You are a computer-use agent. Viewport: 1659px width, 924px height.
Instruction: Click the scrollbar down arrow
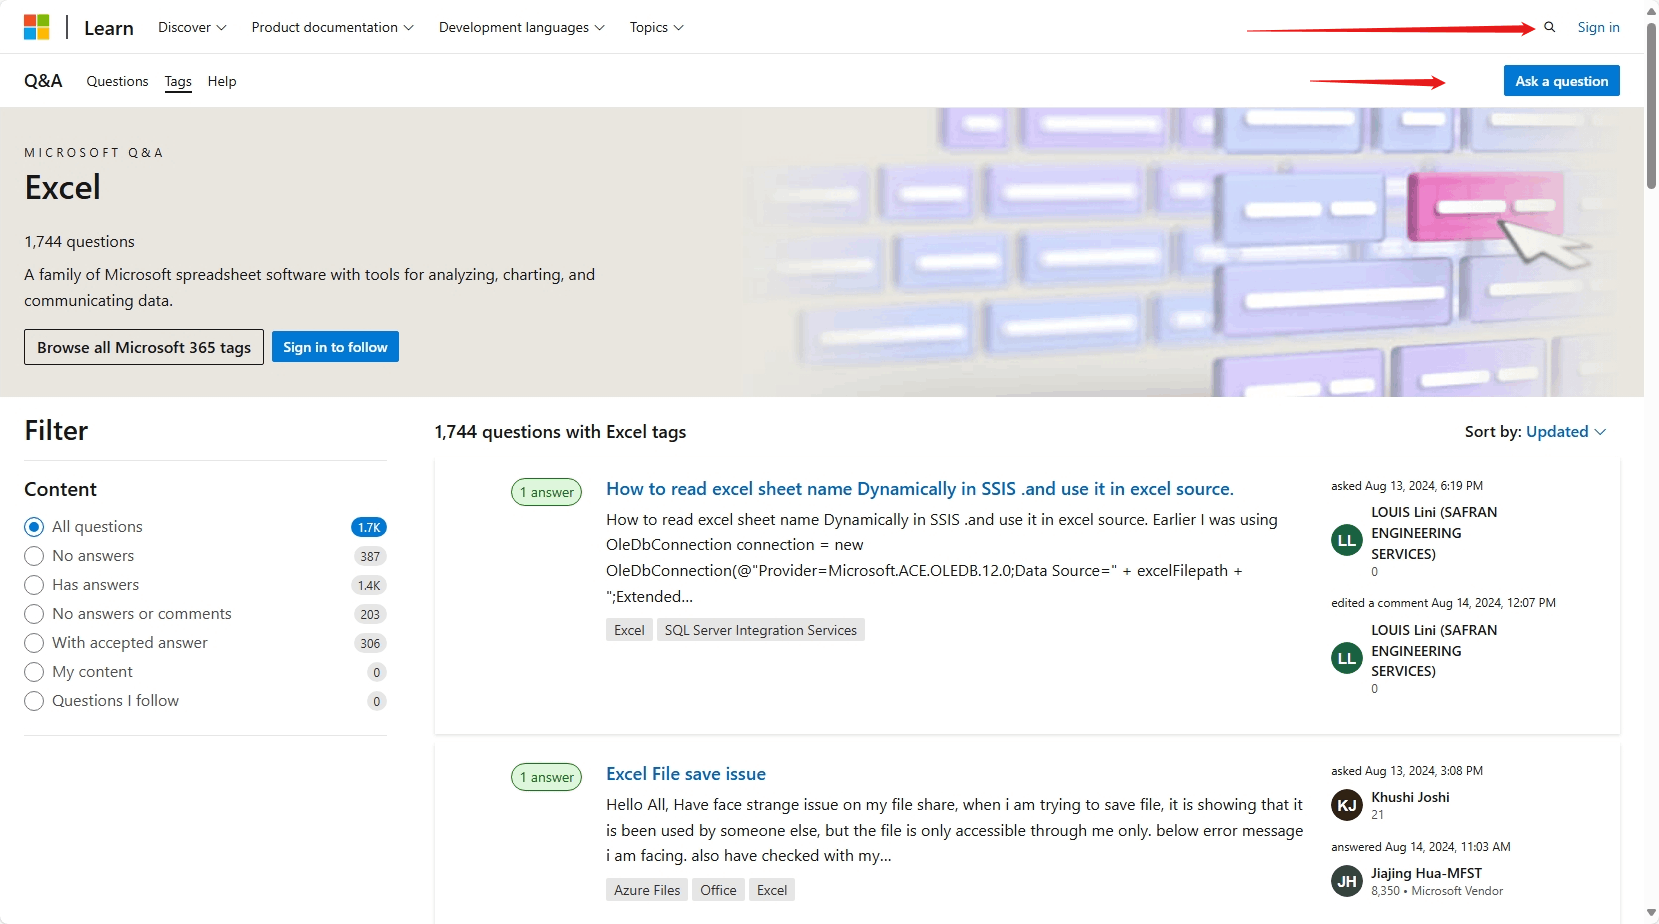[1651, 913]
